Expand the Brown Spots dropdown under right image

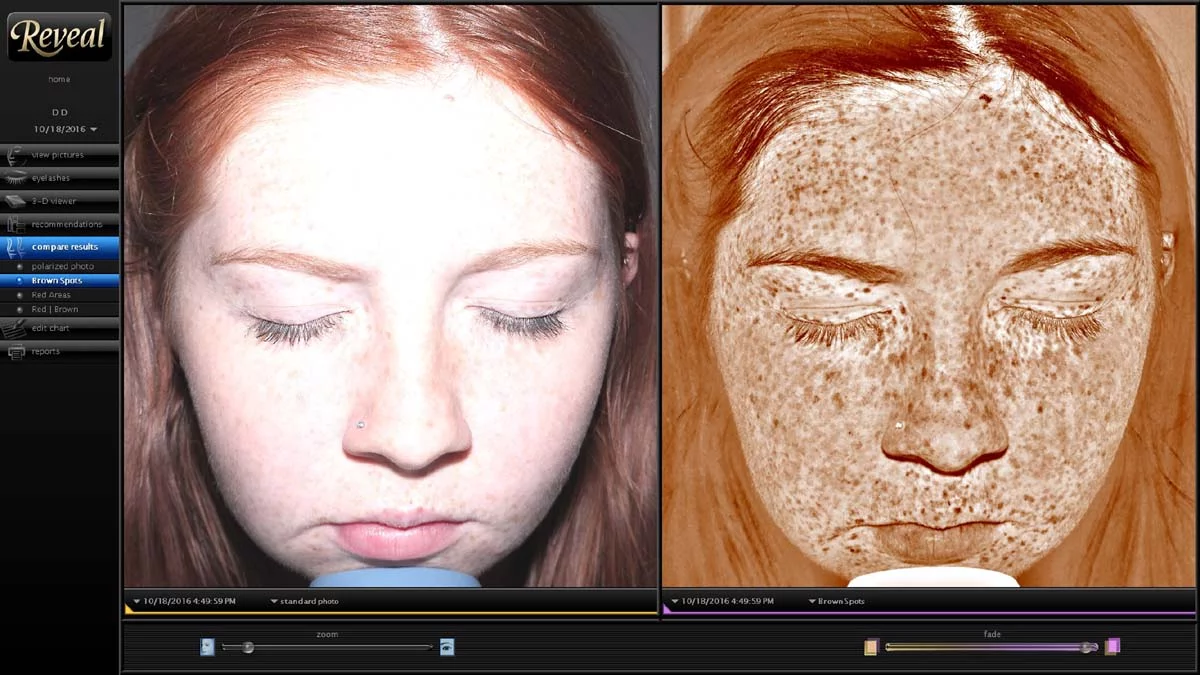836,601
